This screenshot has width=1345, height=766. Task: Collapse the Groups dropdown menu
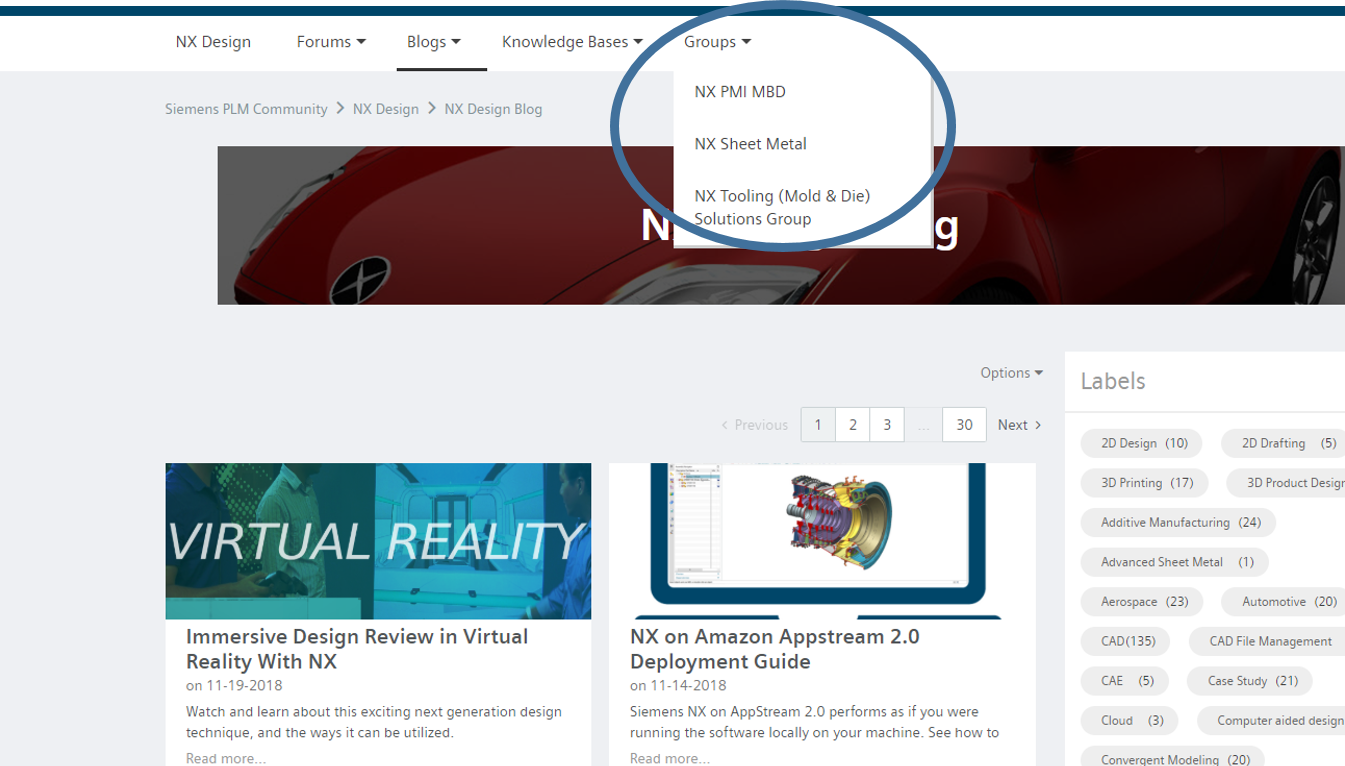[x=717, y=42]
